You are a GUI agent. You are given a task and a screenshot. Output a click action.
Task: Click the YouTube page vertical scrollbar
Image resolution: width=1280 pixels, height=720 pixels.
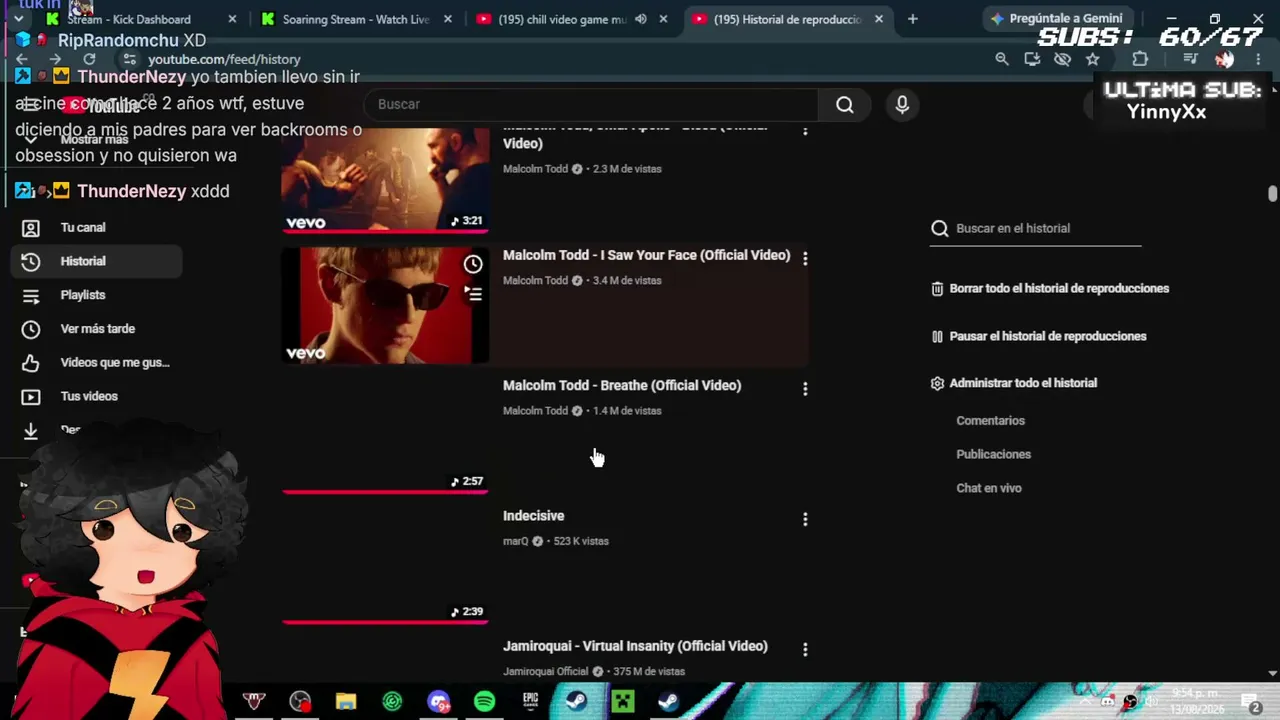[x=1273, y=194]
